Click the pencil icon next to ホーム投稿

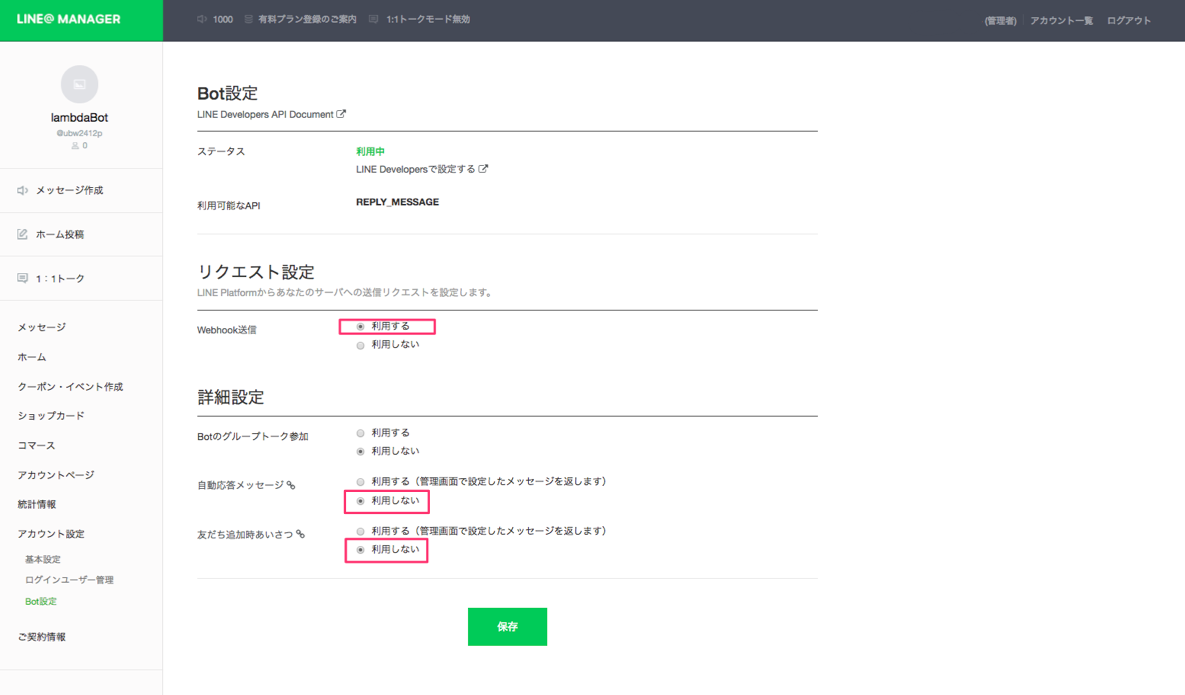tap(23, 234)
